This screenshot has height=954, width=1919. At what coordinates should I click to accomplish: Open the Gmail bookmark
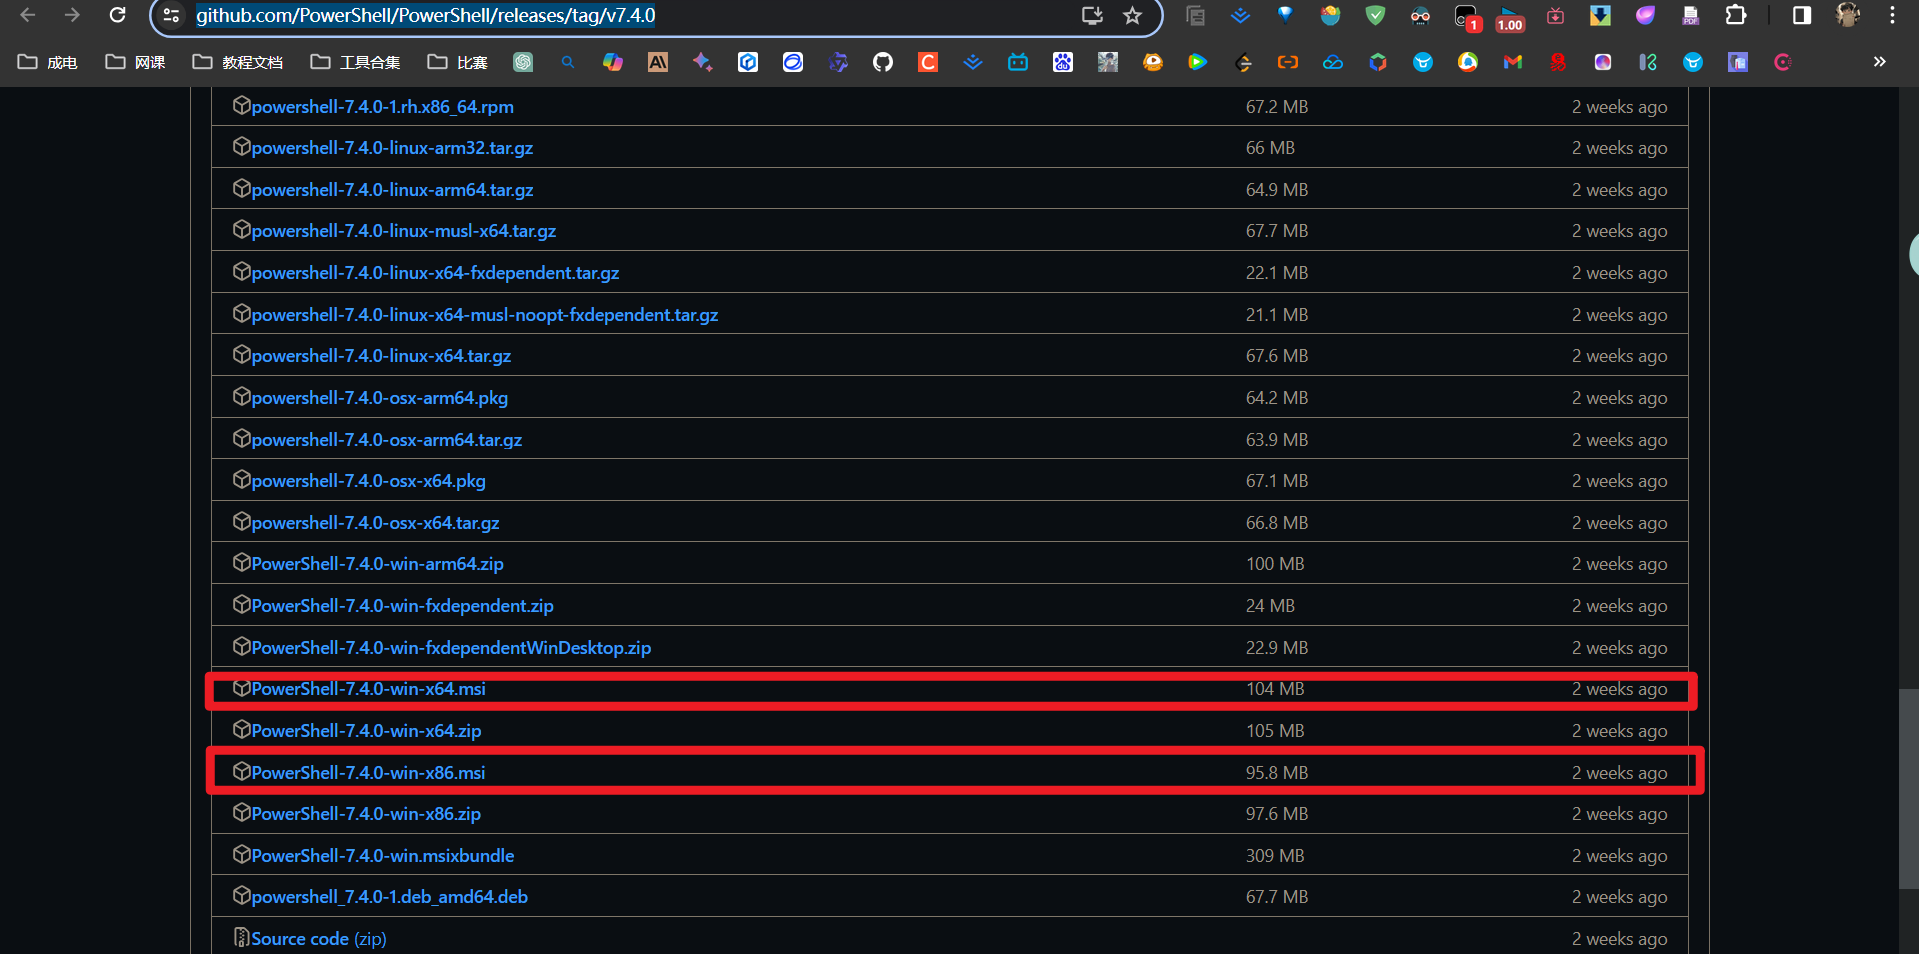click(x=1513, y=62)
